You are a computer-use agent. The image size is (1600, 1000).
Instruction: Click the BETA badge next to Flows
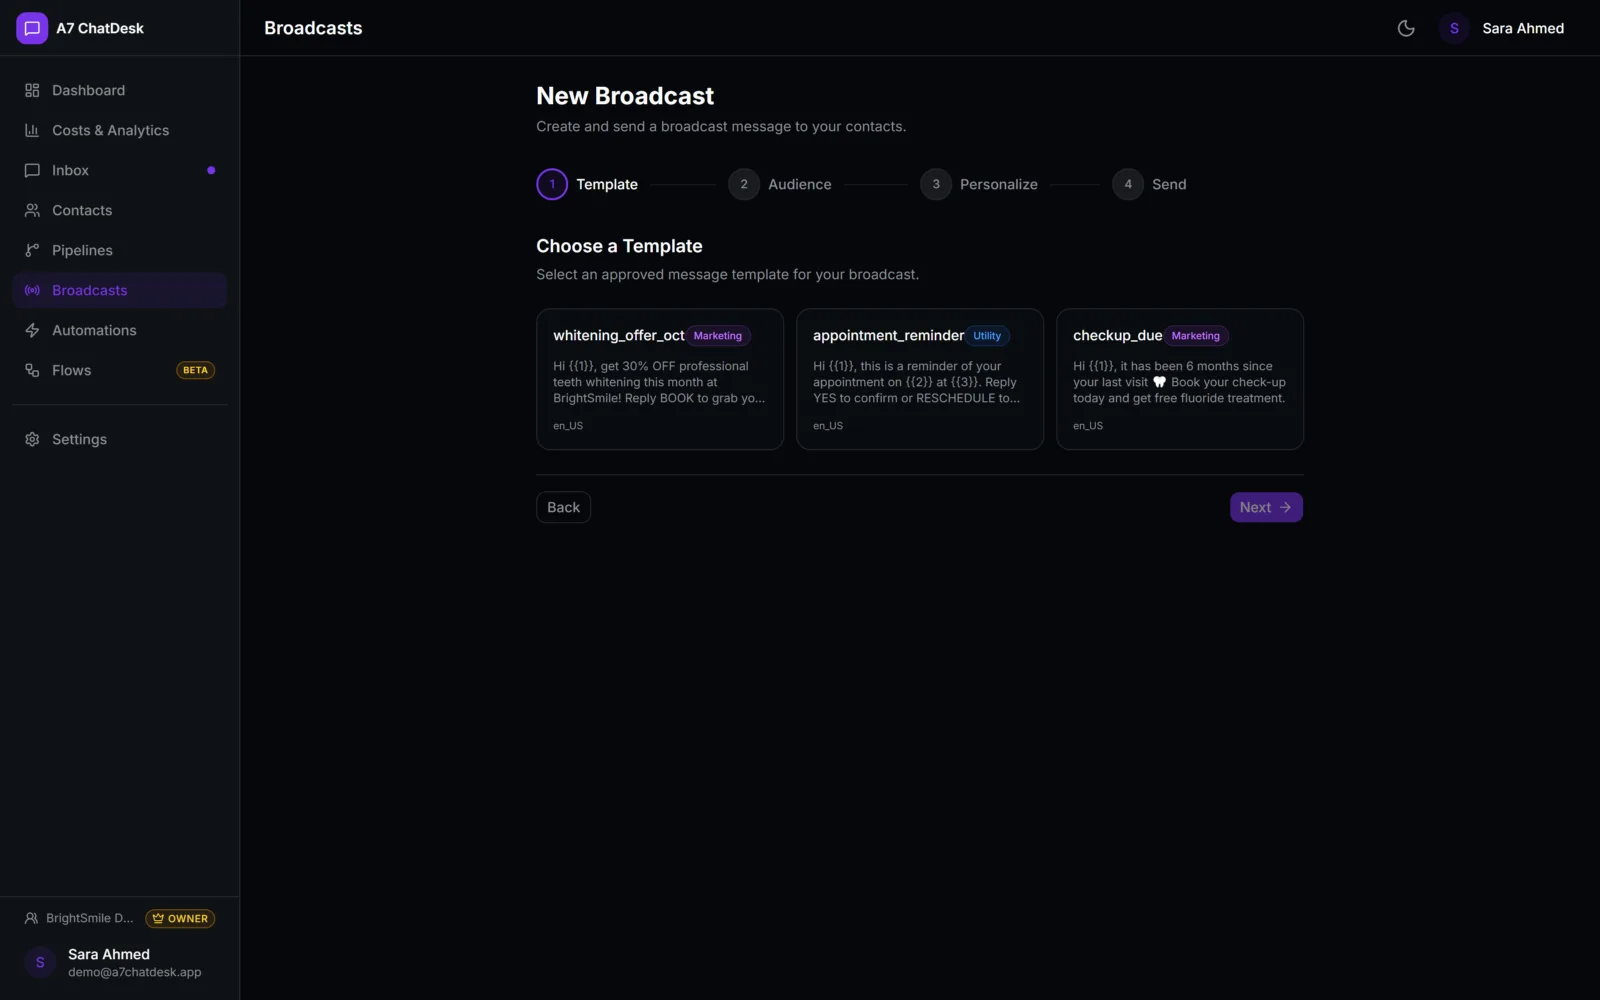(x=196, y=370)
